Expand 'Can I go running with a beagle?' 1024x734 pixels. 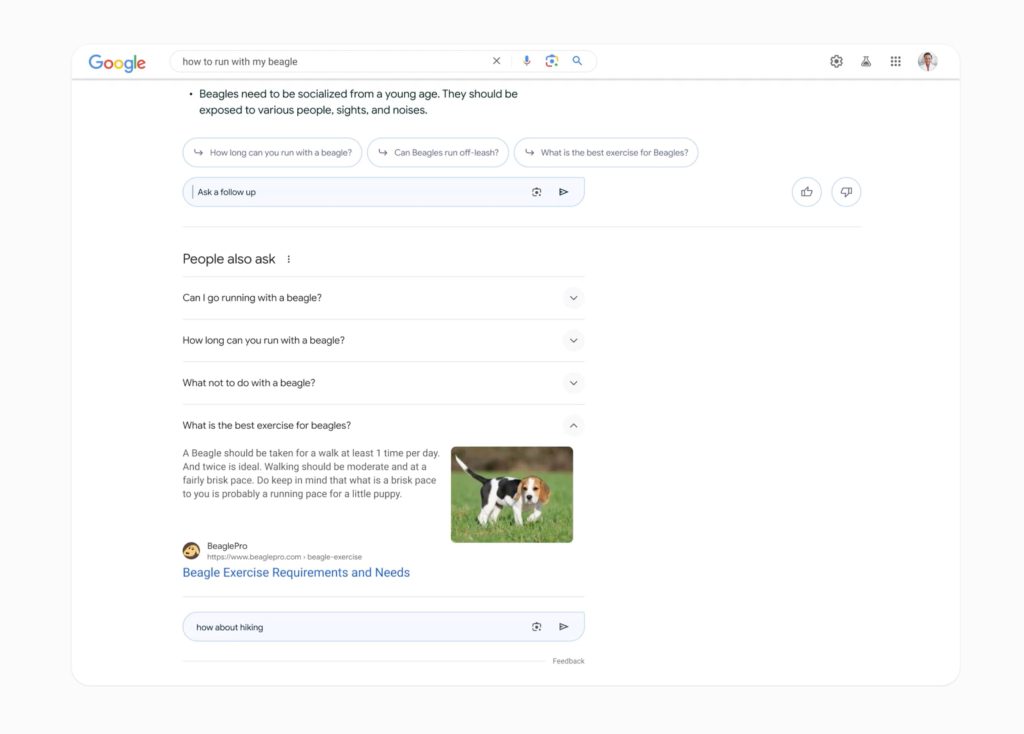[x=573, y=298]
